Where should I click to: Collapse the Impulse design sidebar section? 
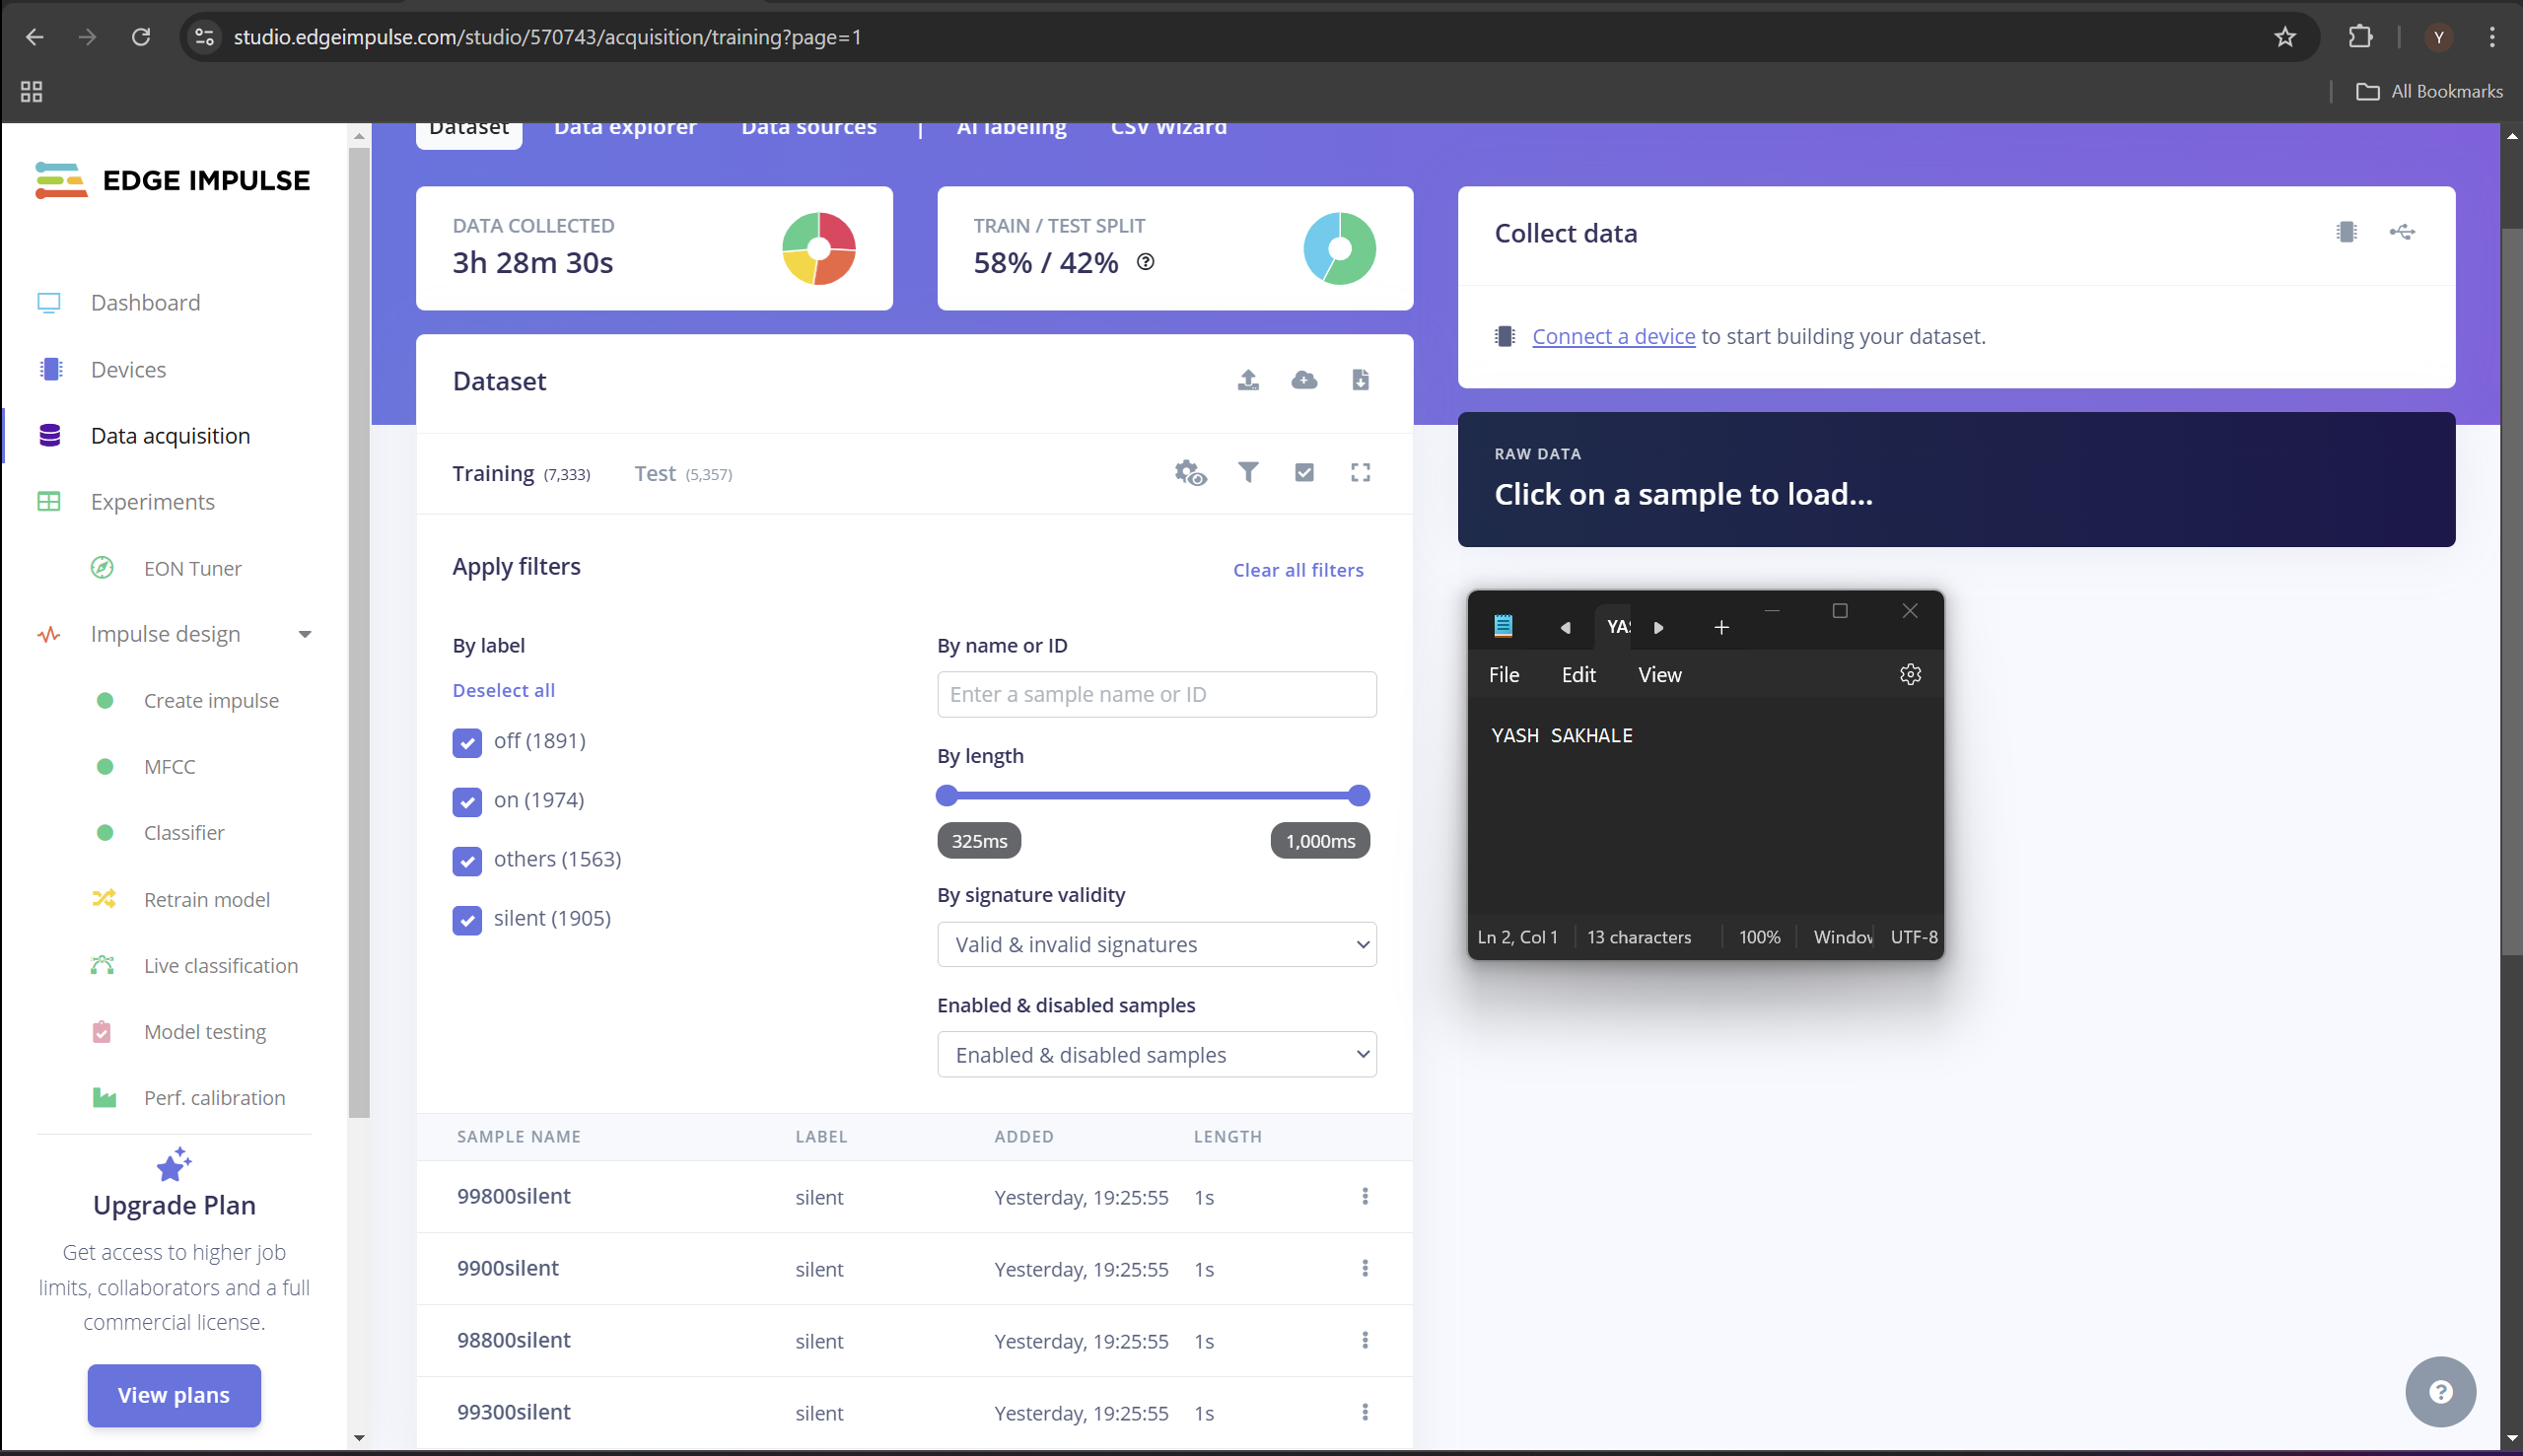pos(304,635)
